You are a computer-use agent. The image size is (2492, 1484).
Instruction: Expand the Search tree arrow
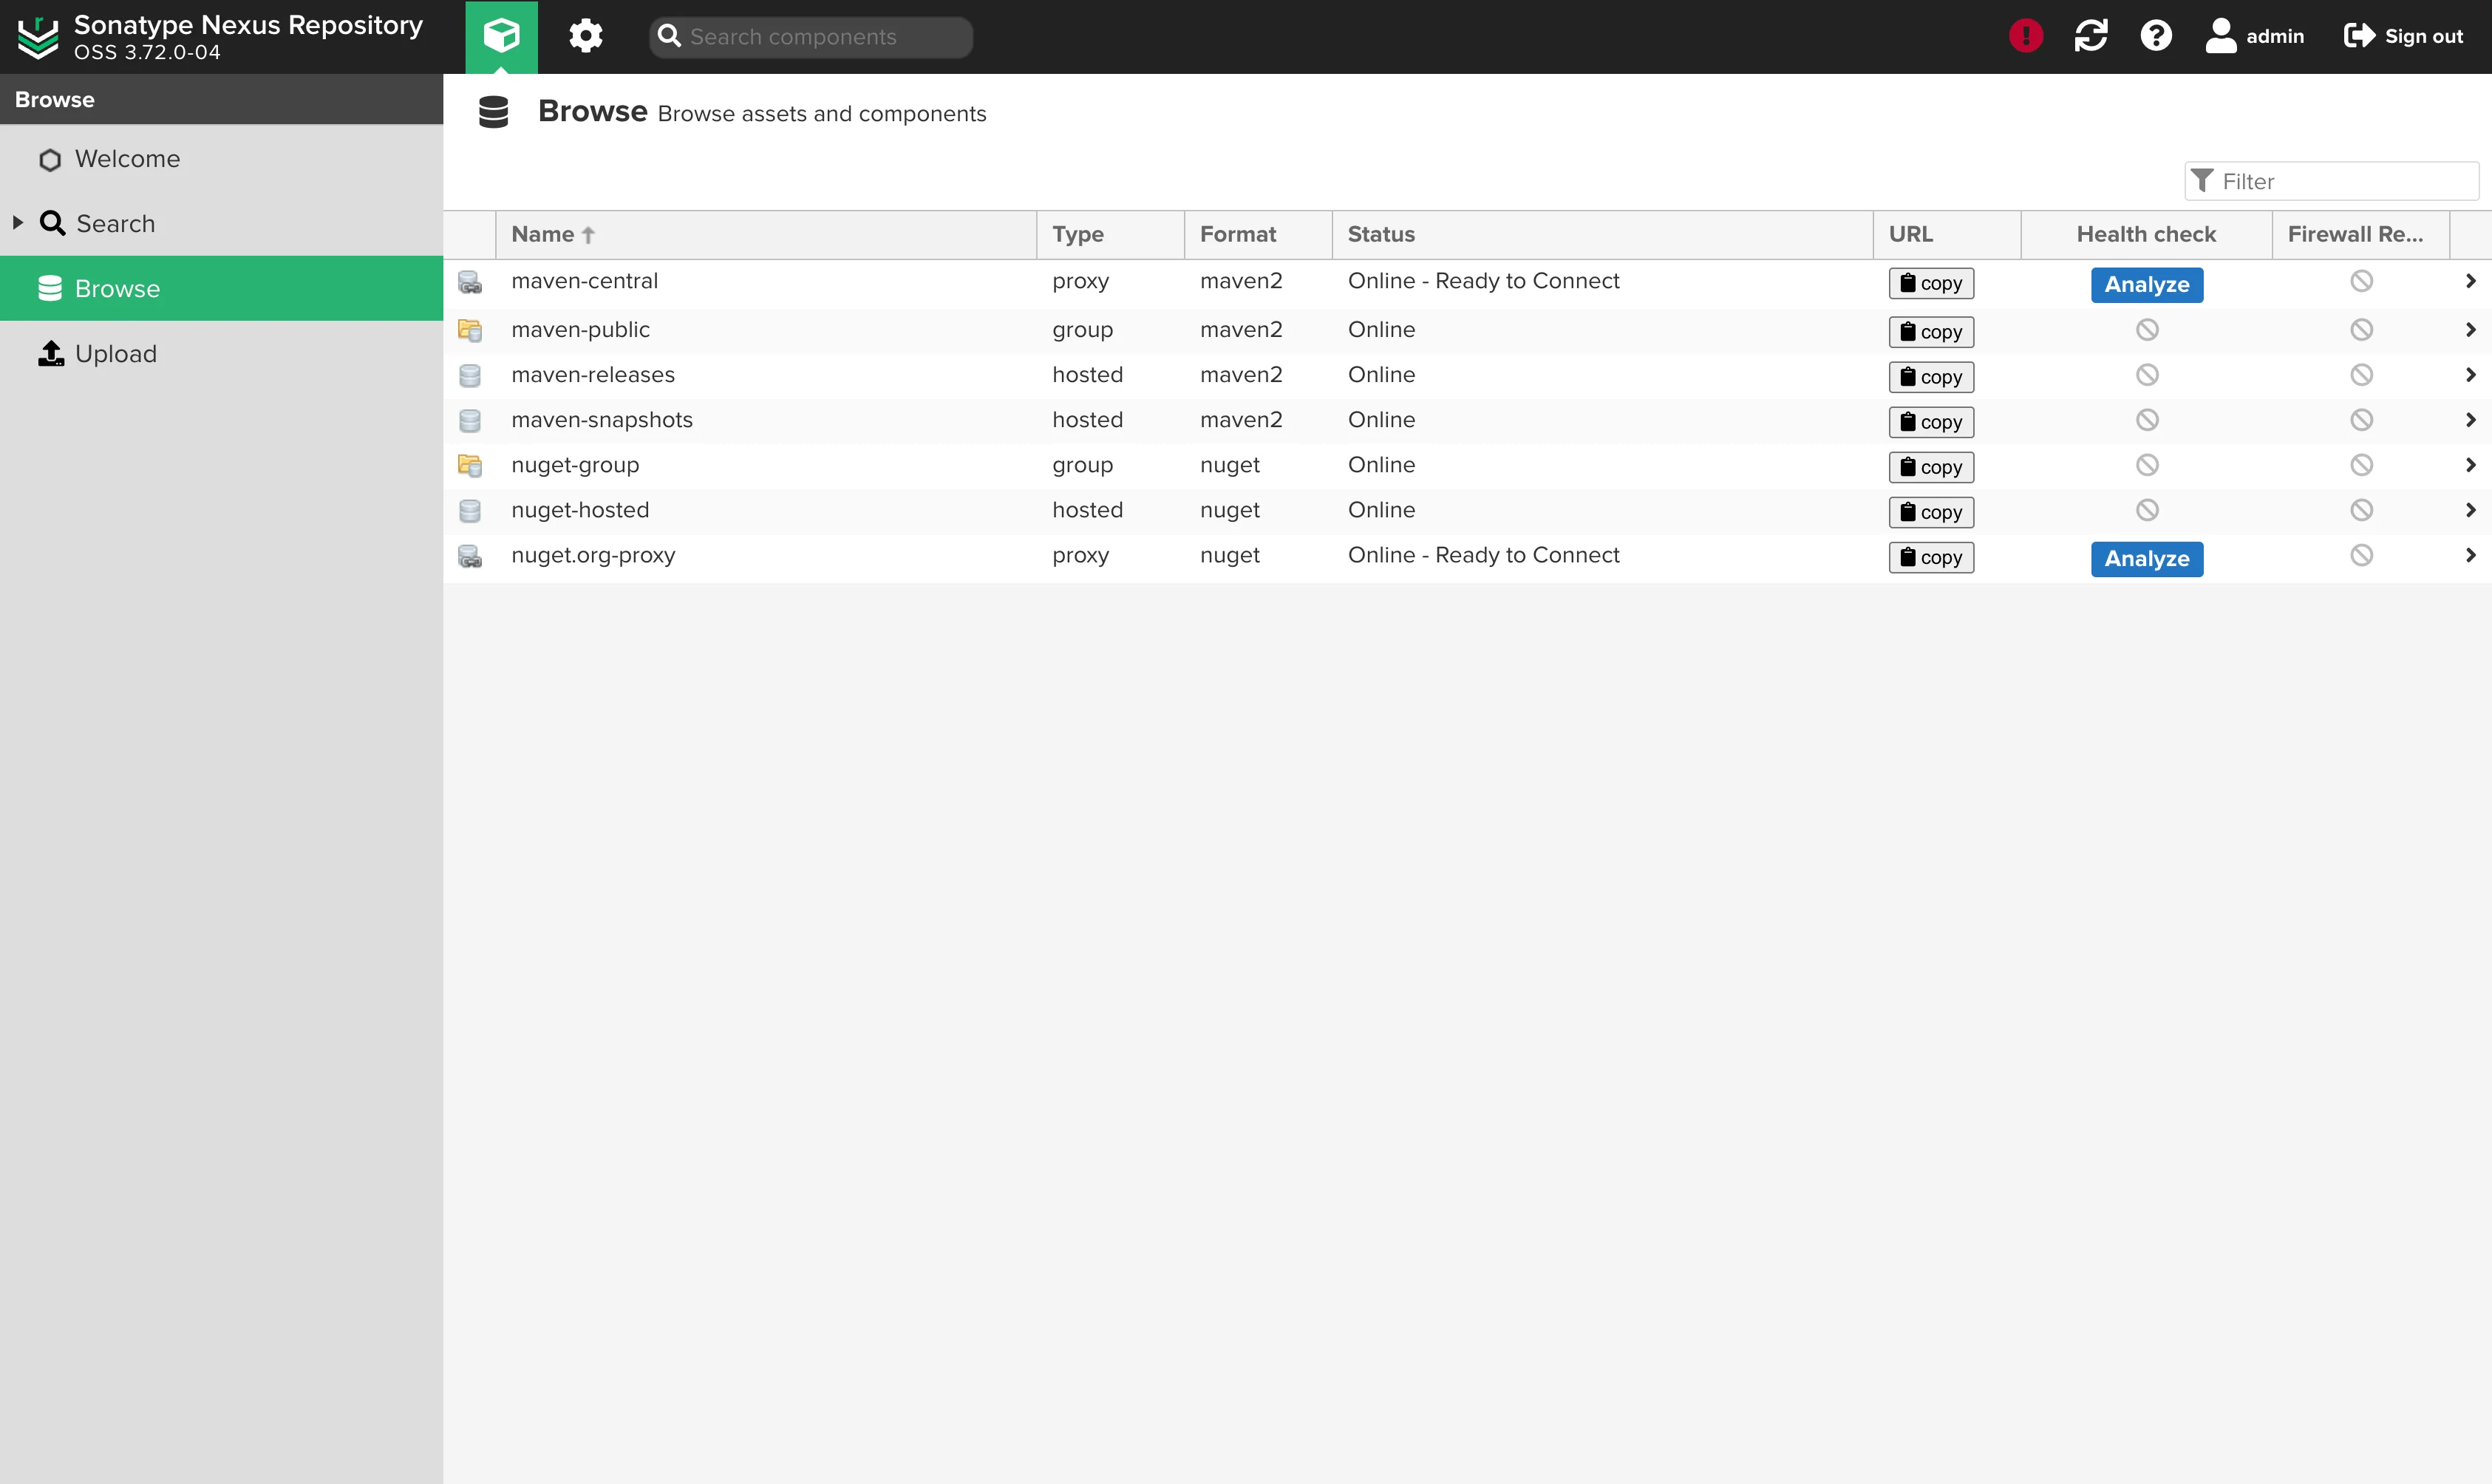[x=17, y=223]
